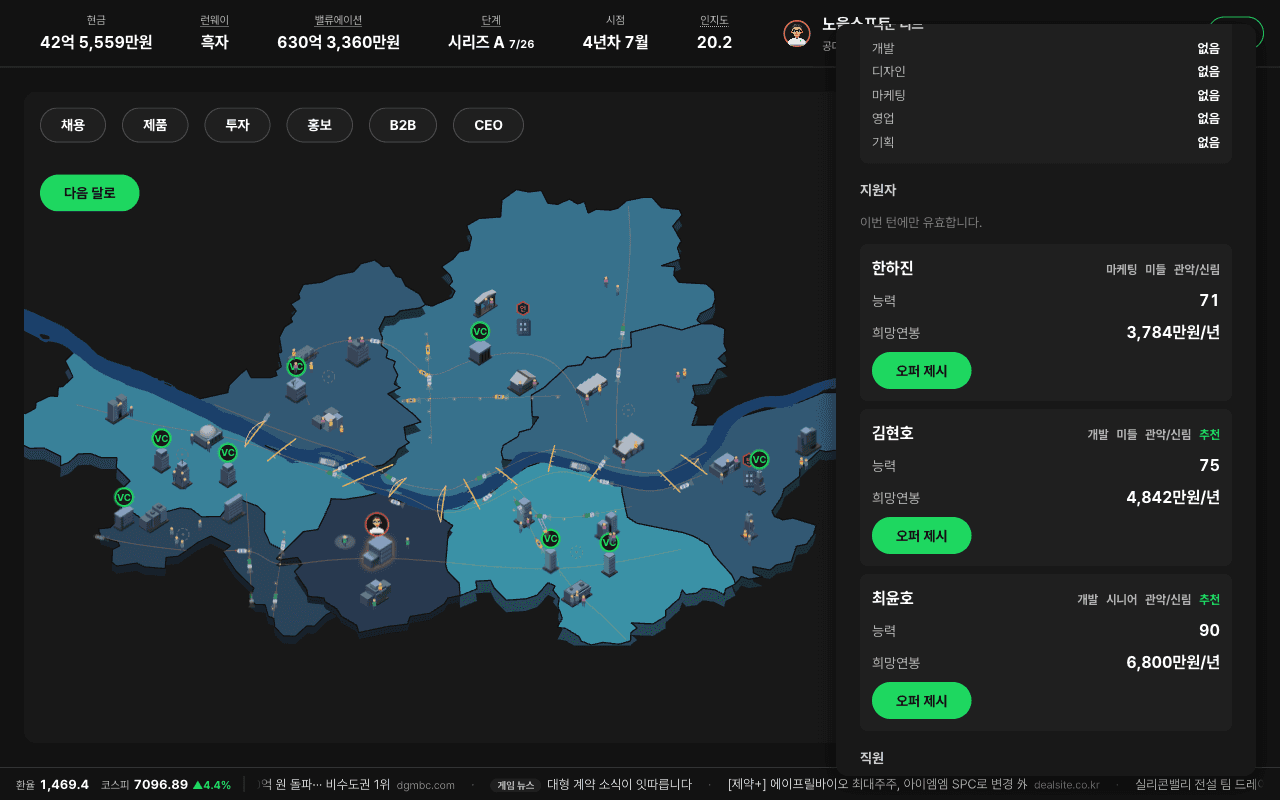1280x800 pixels.
Task: Open the CEO menu
Action: point(488,125)
